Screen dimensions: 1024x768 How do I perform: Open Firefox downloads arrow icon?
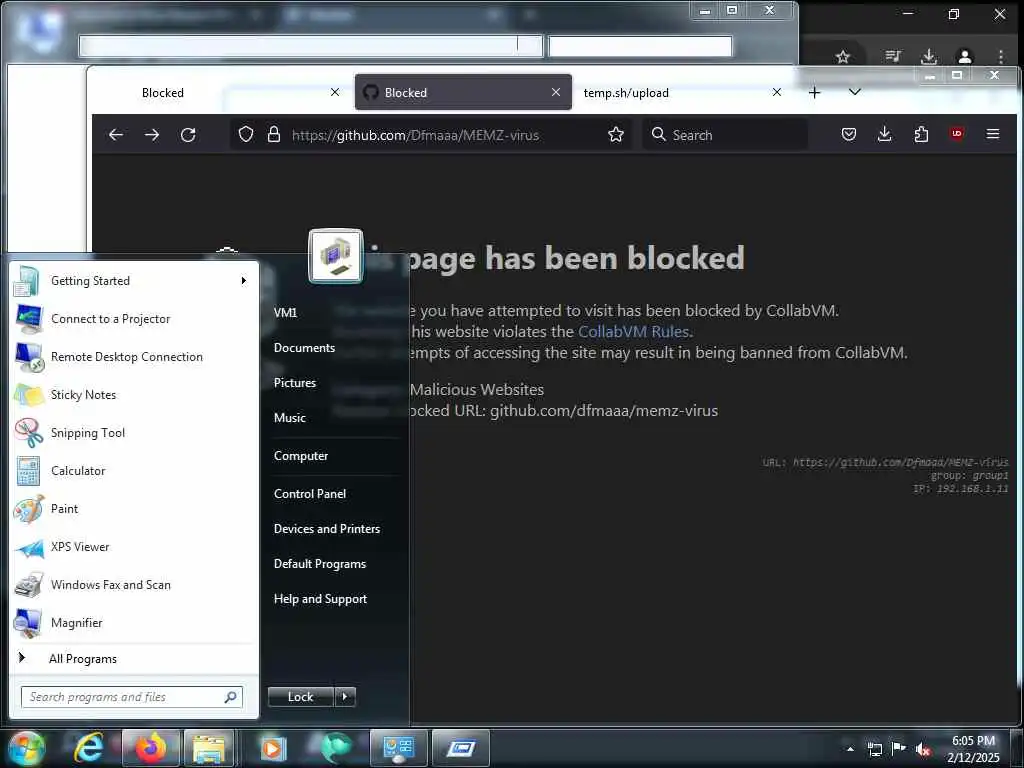pyautogui.click(x=884, y=135)
